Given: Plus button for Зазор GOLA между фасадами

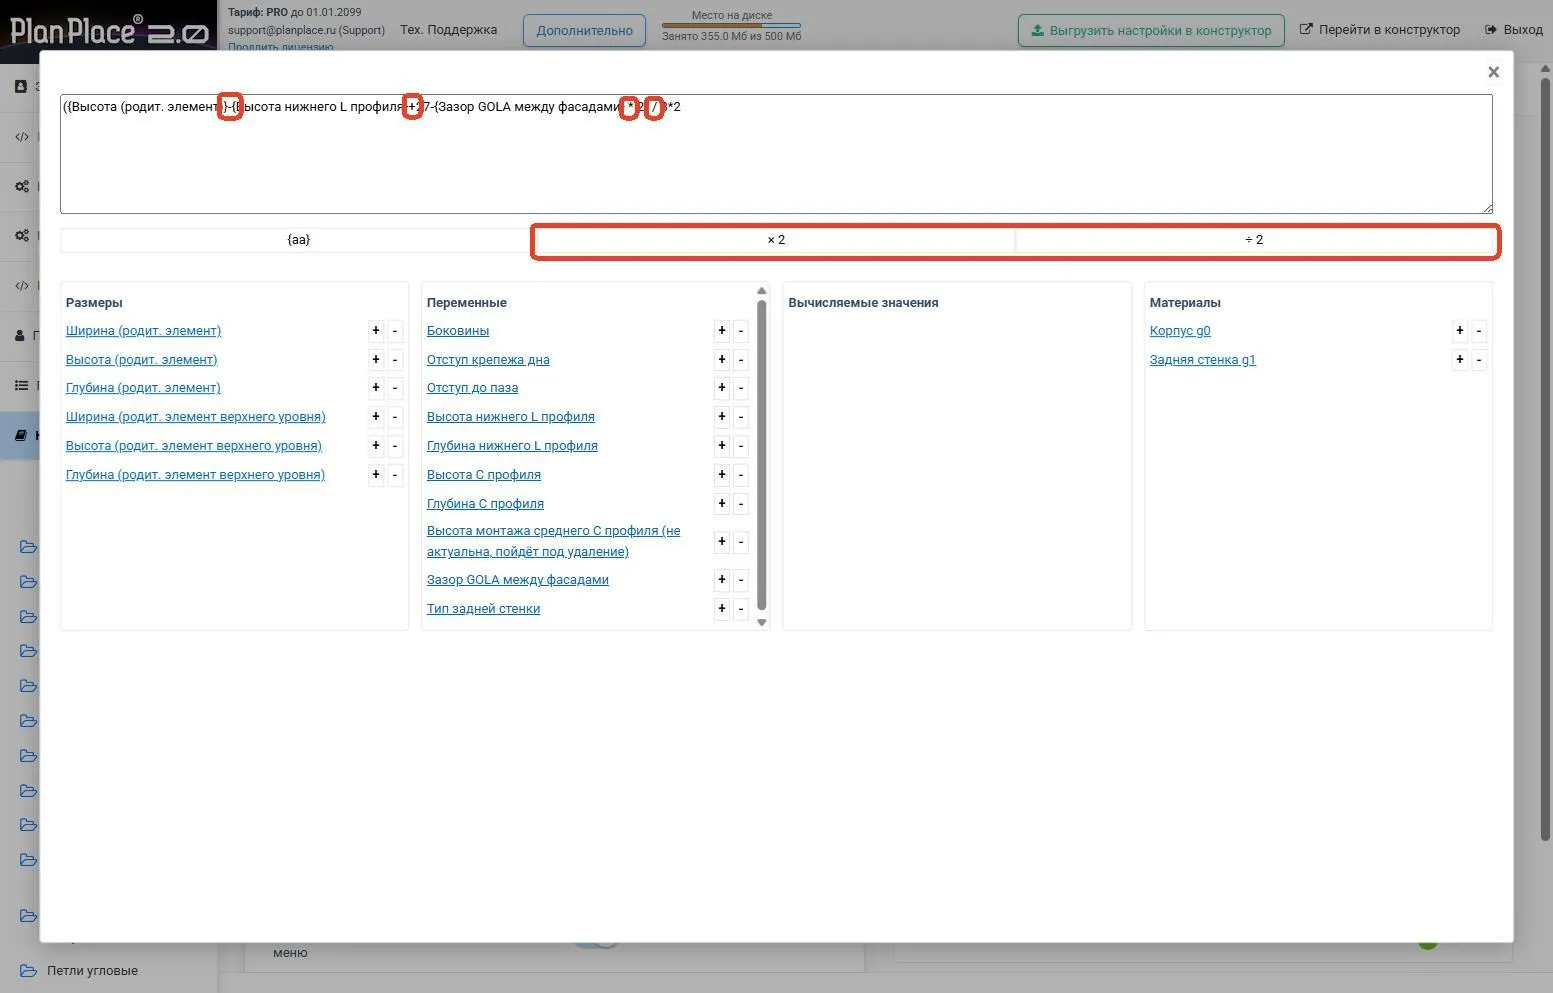Looking at the screenshot, I should pos(722,580).
